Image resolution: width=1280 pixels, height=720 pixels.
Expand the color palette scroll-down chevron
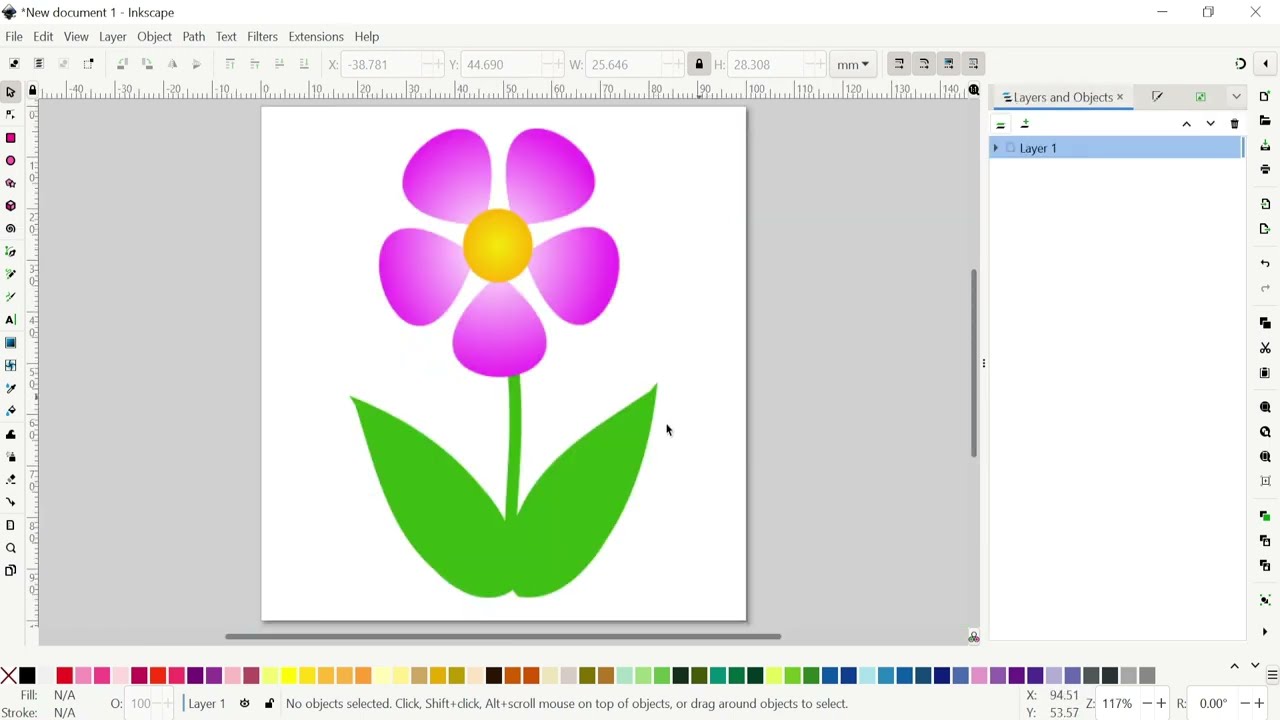click(1255, 666)
